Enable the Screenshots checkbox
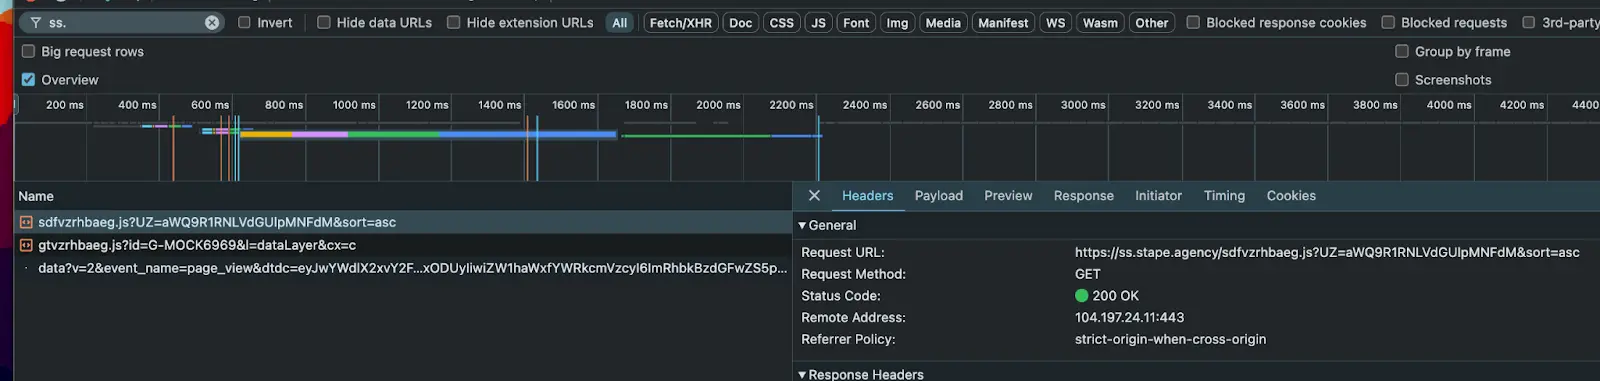The width and height of the screenshot is (1600, 381). point(1402,79)
